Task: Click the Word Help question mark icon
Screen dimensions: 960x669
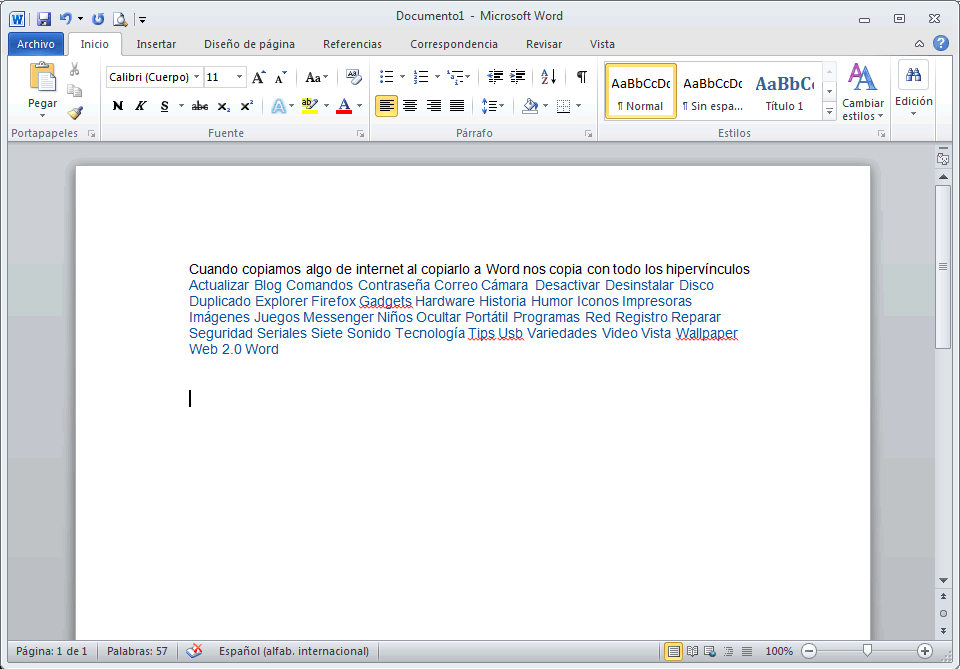Action: coord(941,43)
